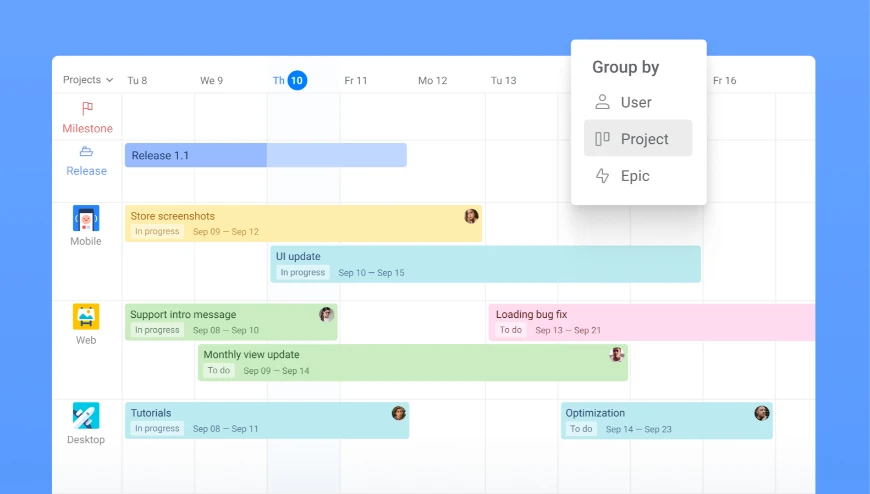870x494 pixels.
Task: Open the Loading bug fix task
Action: click(x=652, y=322)
